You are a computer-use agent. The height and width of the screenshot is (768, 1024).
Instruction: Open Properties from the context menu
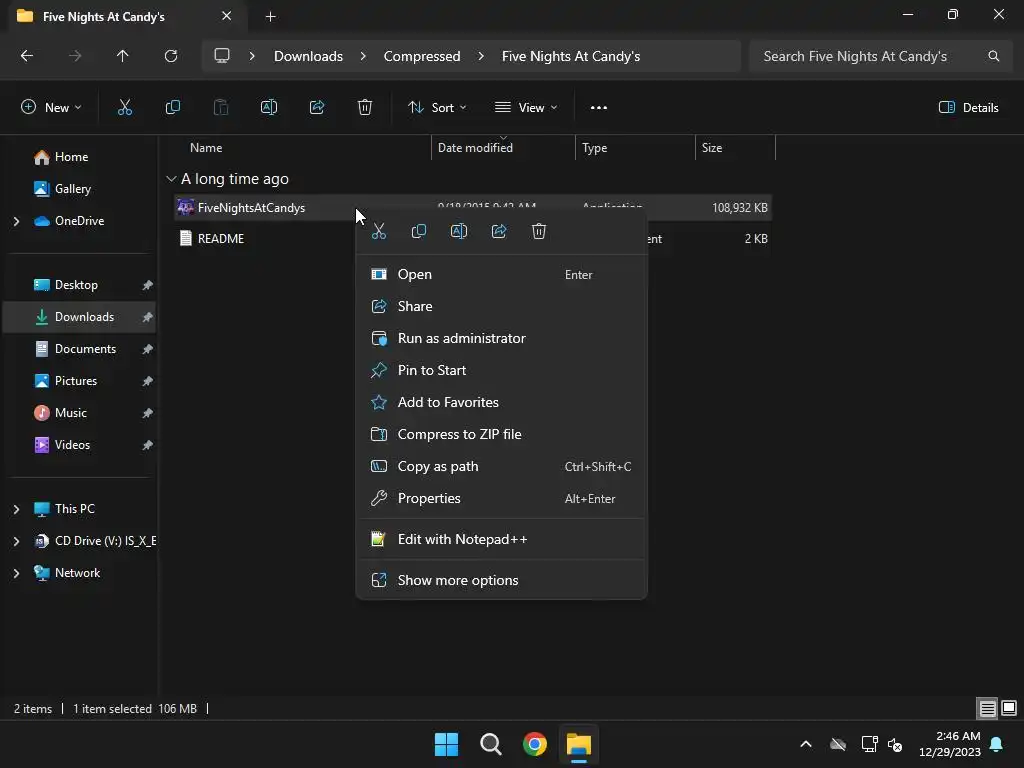[x=502, y=498]
